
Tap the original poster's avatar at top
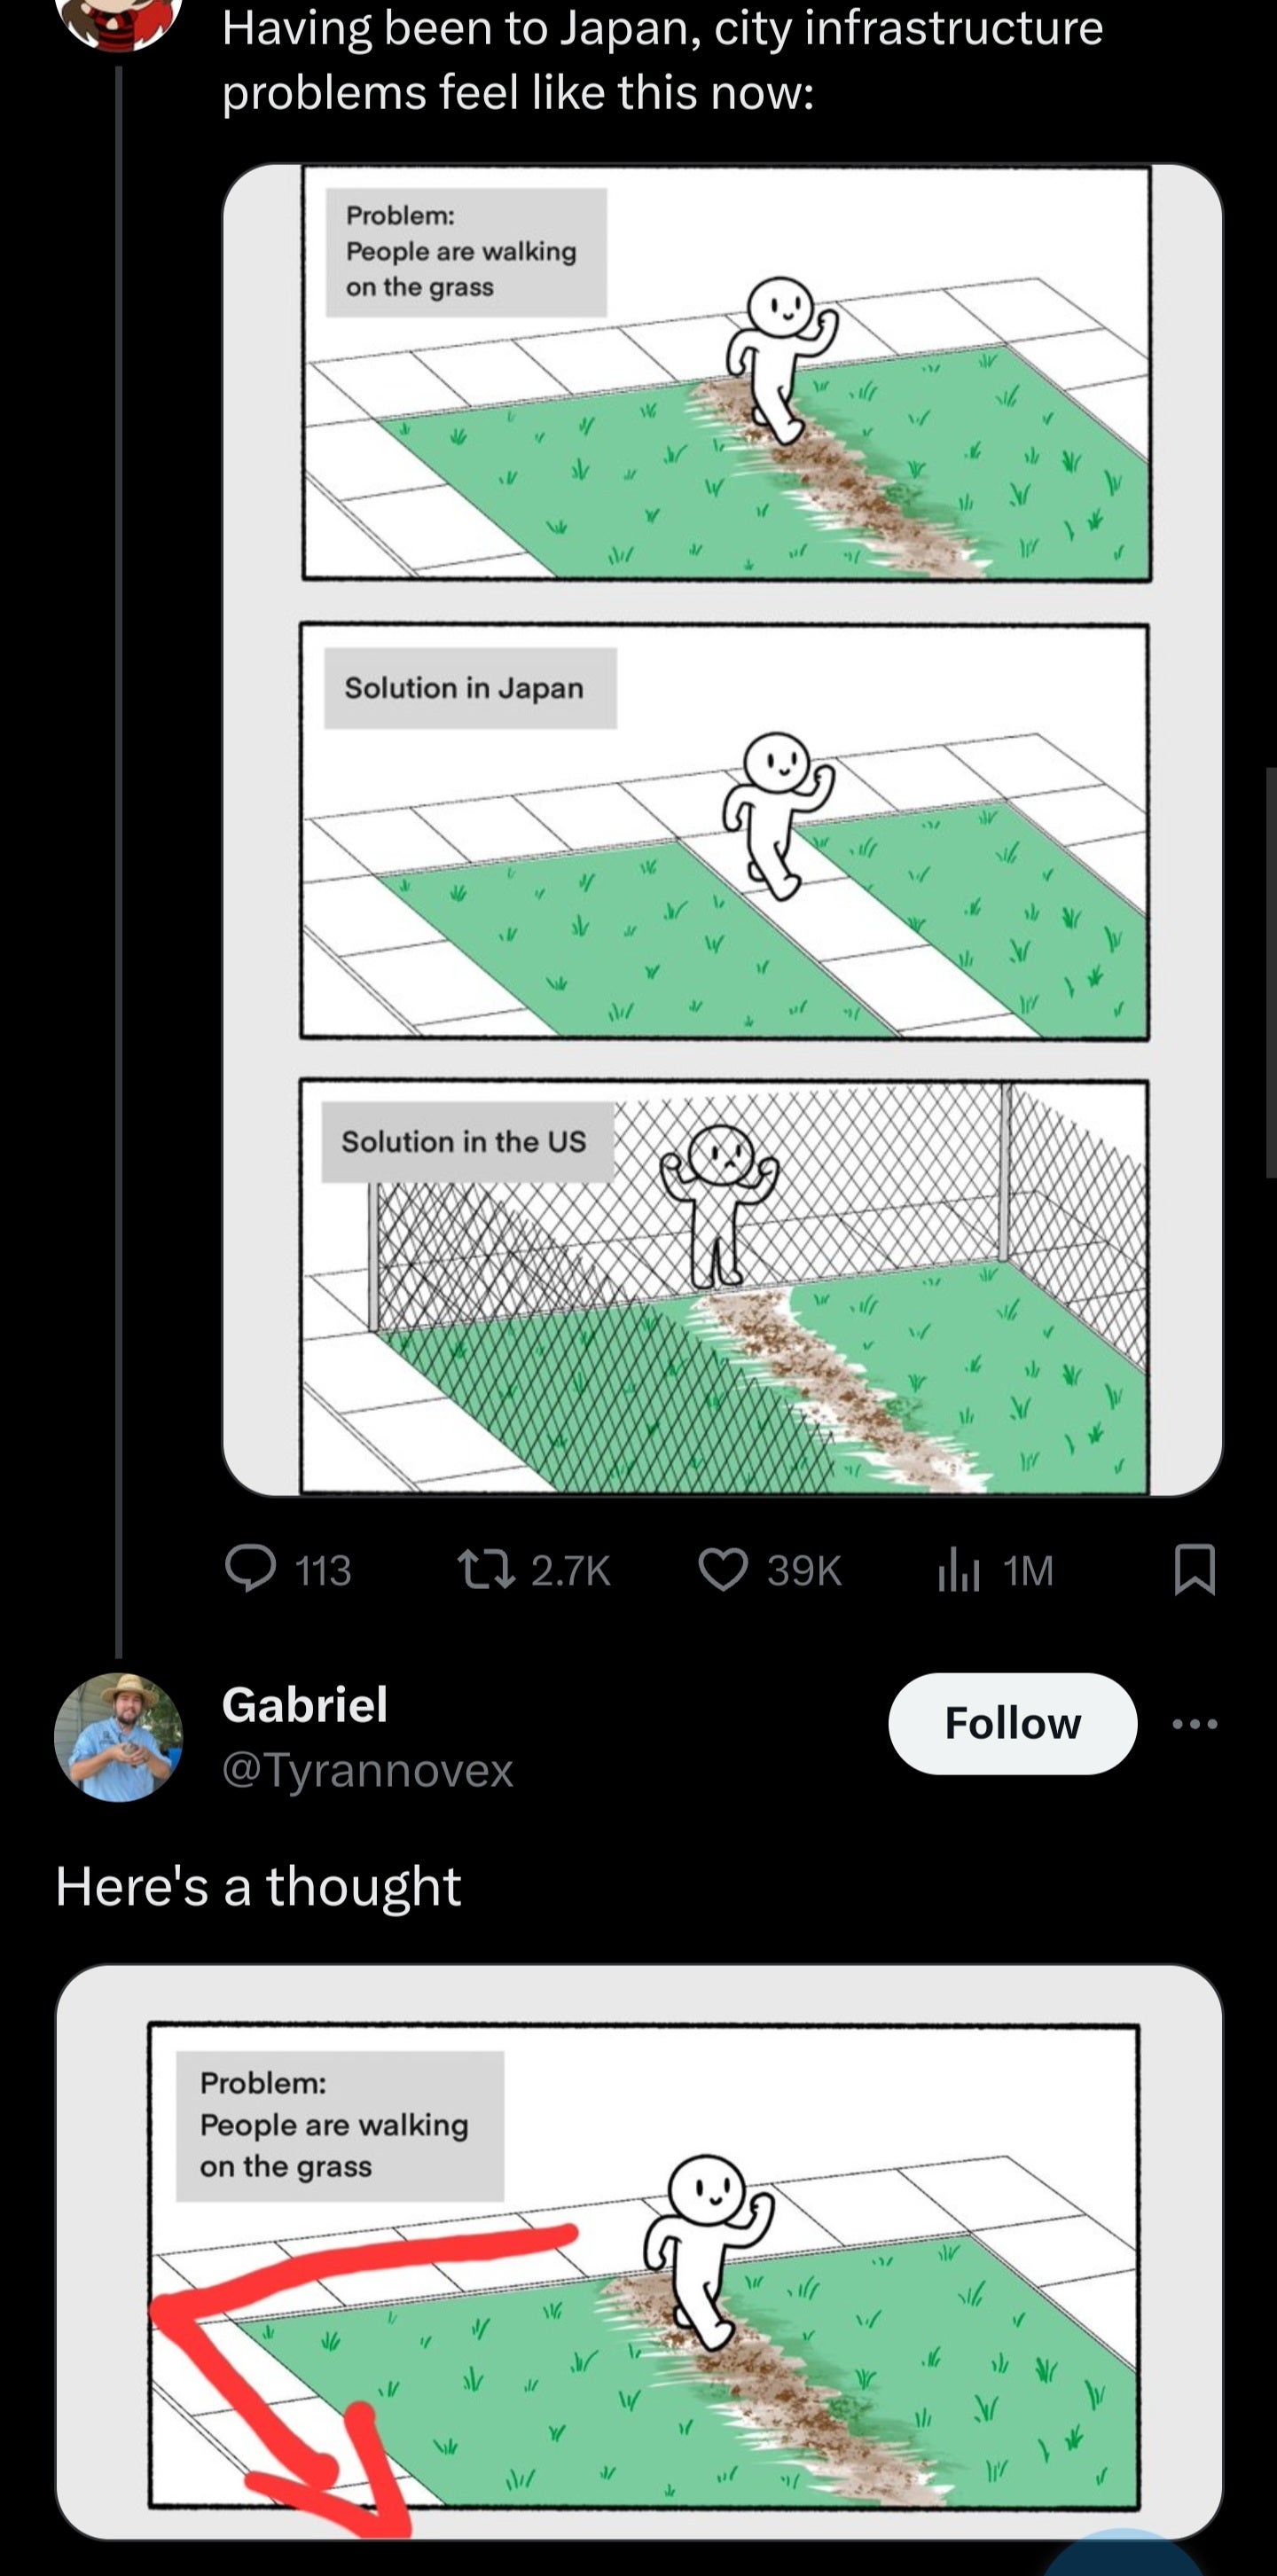coord(119,20)
